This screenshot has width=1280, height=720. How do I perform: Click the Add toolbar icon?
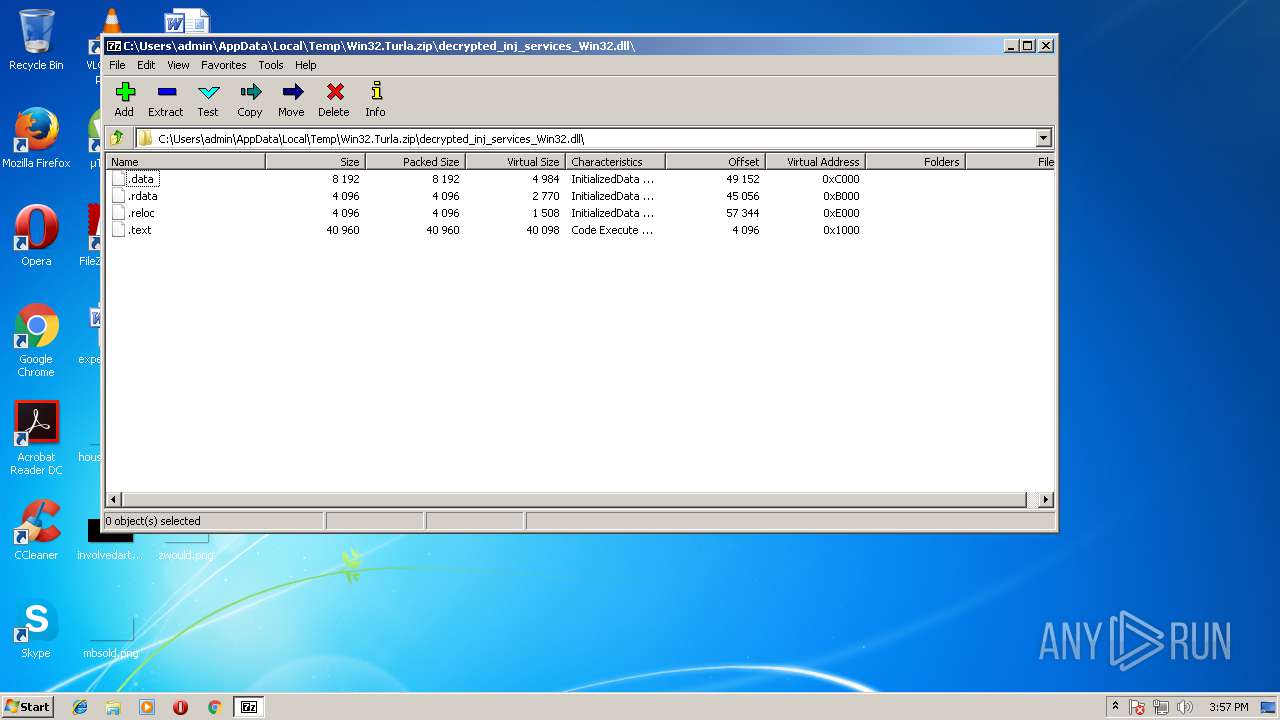(x=124, y=99)
